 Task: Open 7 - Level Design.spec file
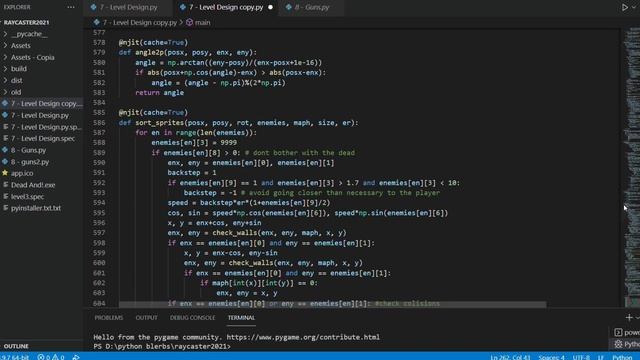click(x=42, y=138)
